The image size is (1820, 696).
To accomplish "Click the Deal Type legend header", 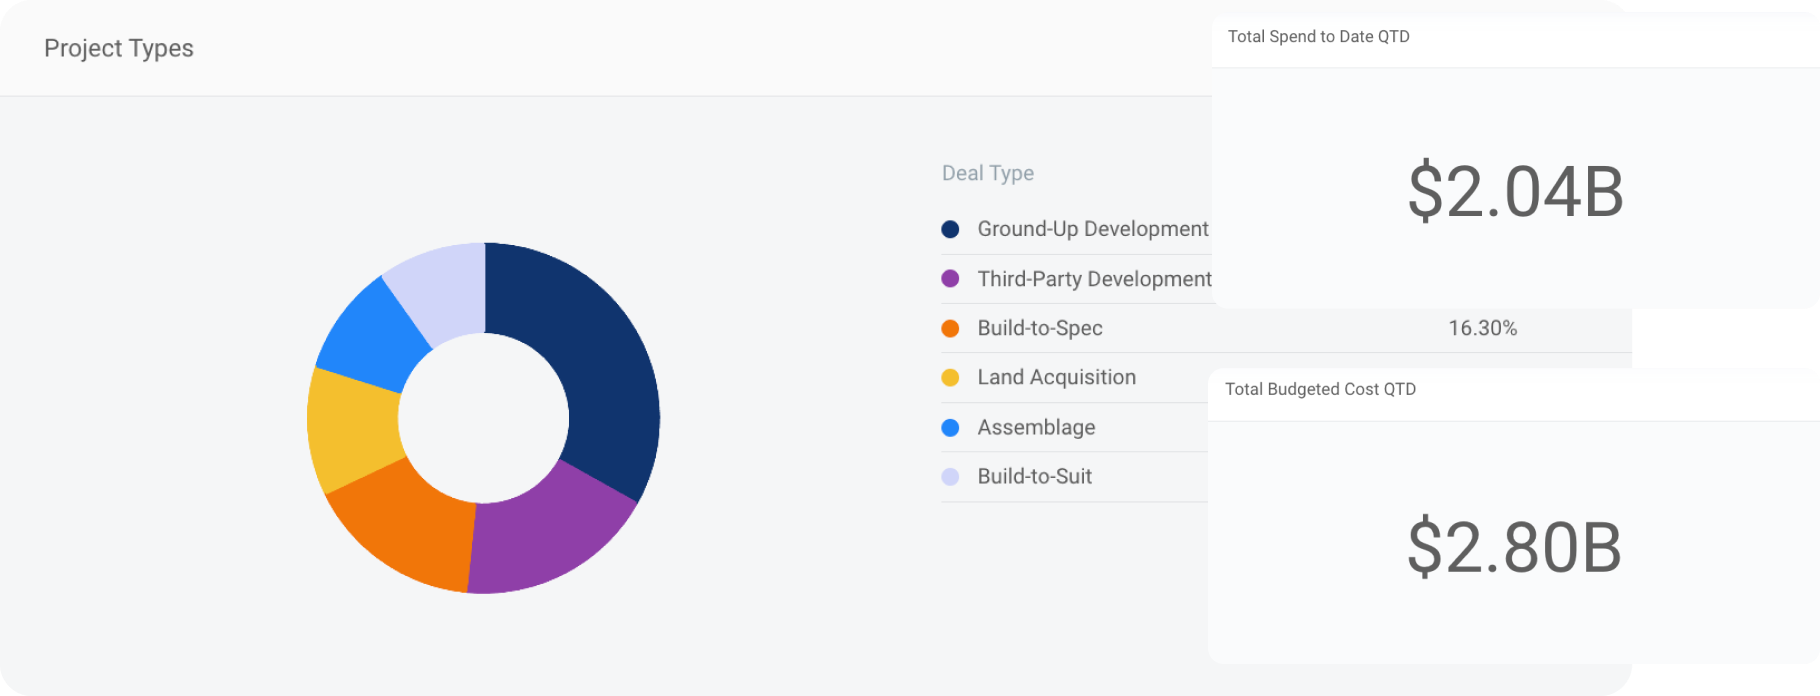I will [988, 173].
